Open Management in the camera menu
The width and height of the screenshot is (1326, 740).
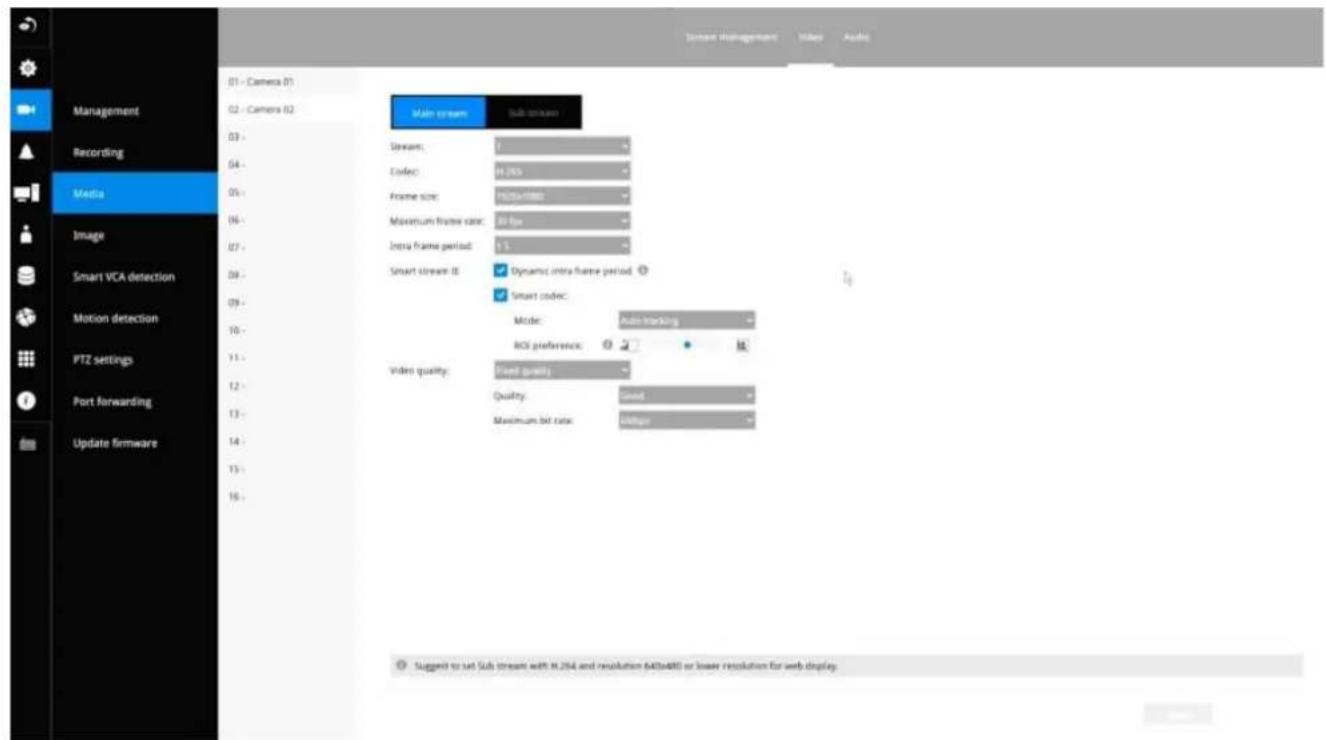(x=135, y=110)
